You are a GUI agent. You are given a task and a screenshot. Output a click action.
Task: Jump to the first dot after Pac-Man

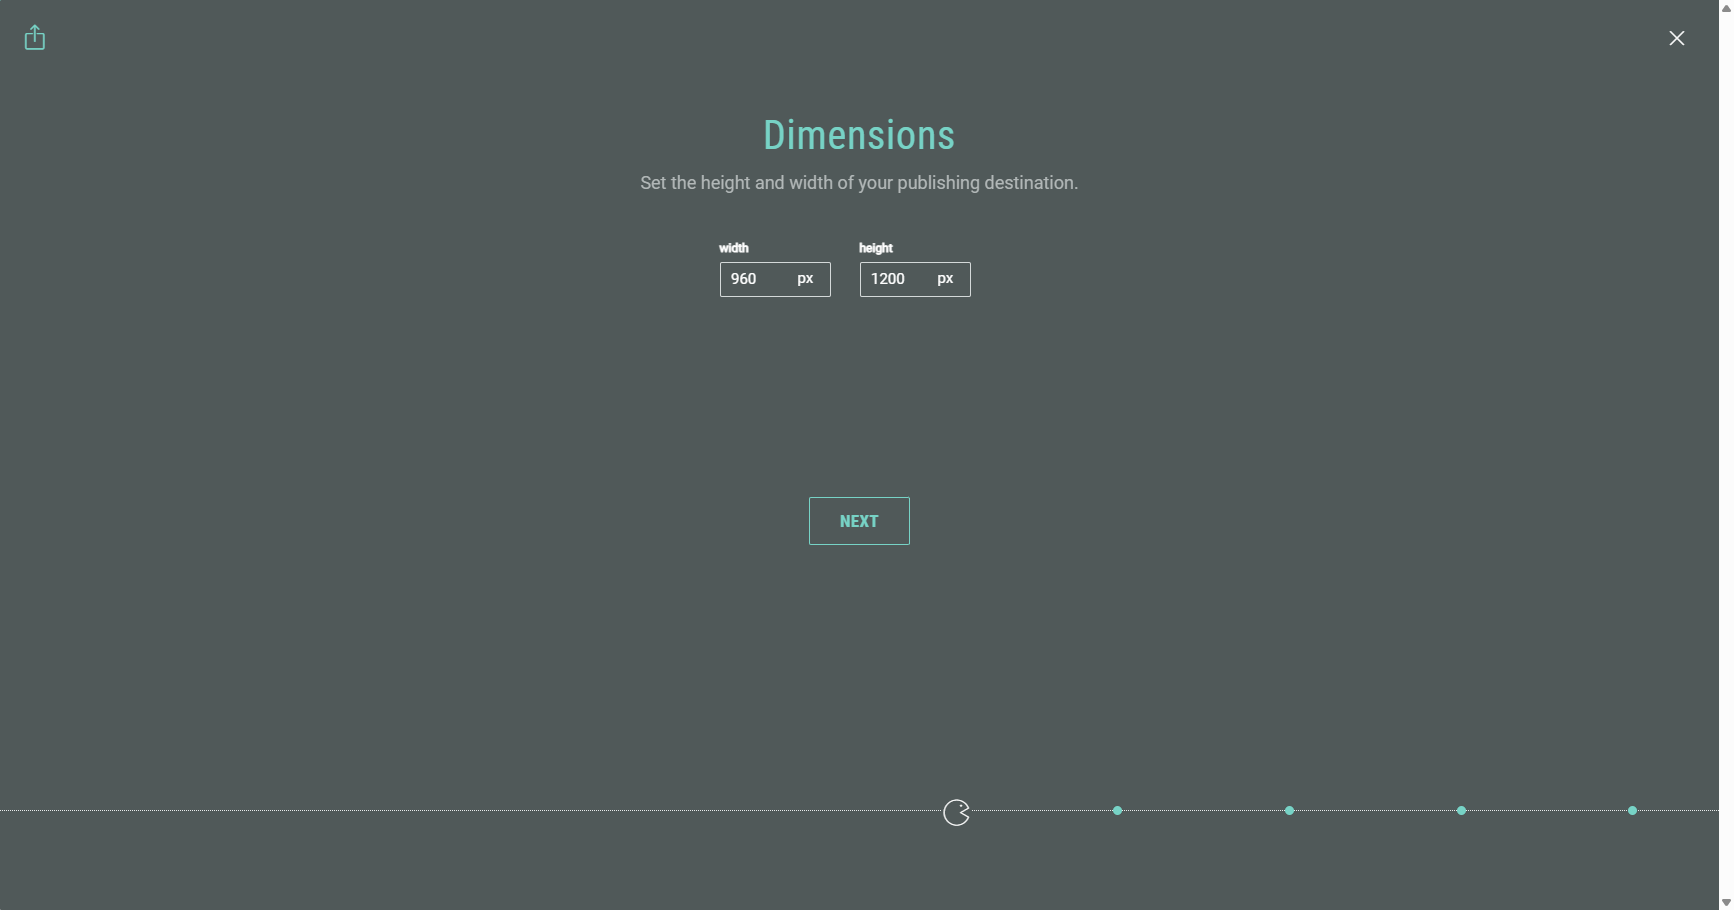coord(1118,811)
